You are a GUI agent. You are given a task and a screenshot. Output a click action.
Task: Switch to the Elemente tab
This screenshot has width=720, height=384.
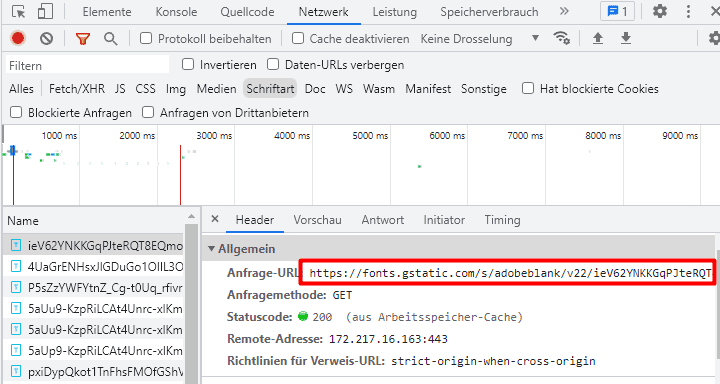[107, 12]
